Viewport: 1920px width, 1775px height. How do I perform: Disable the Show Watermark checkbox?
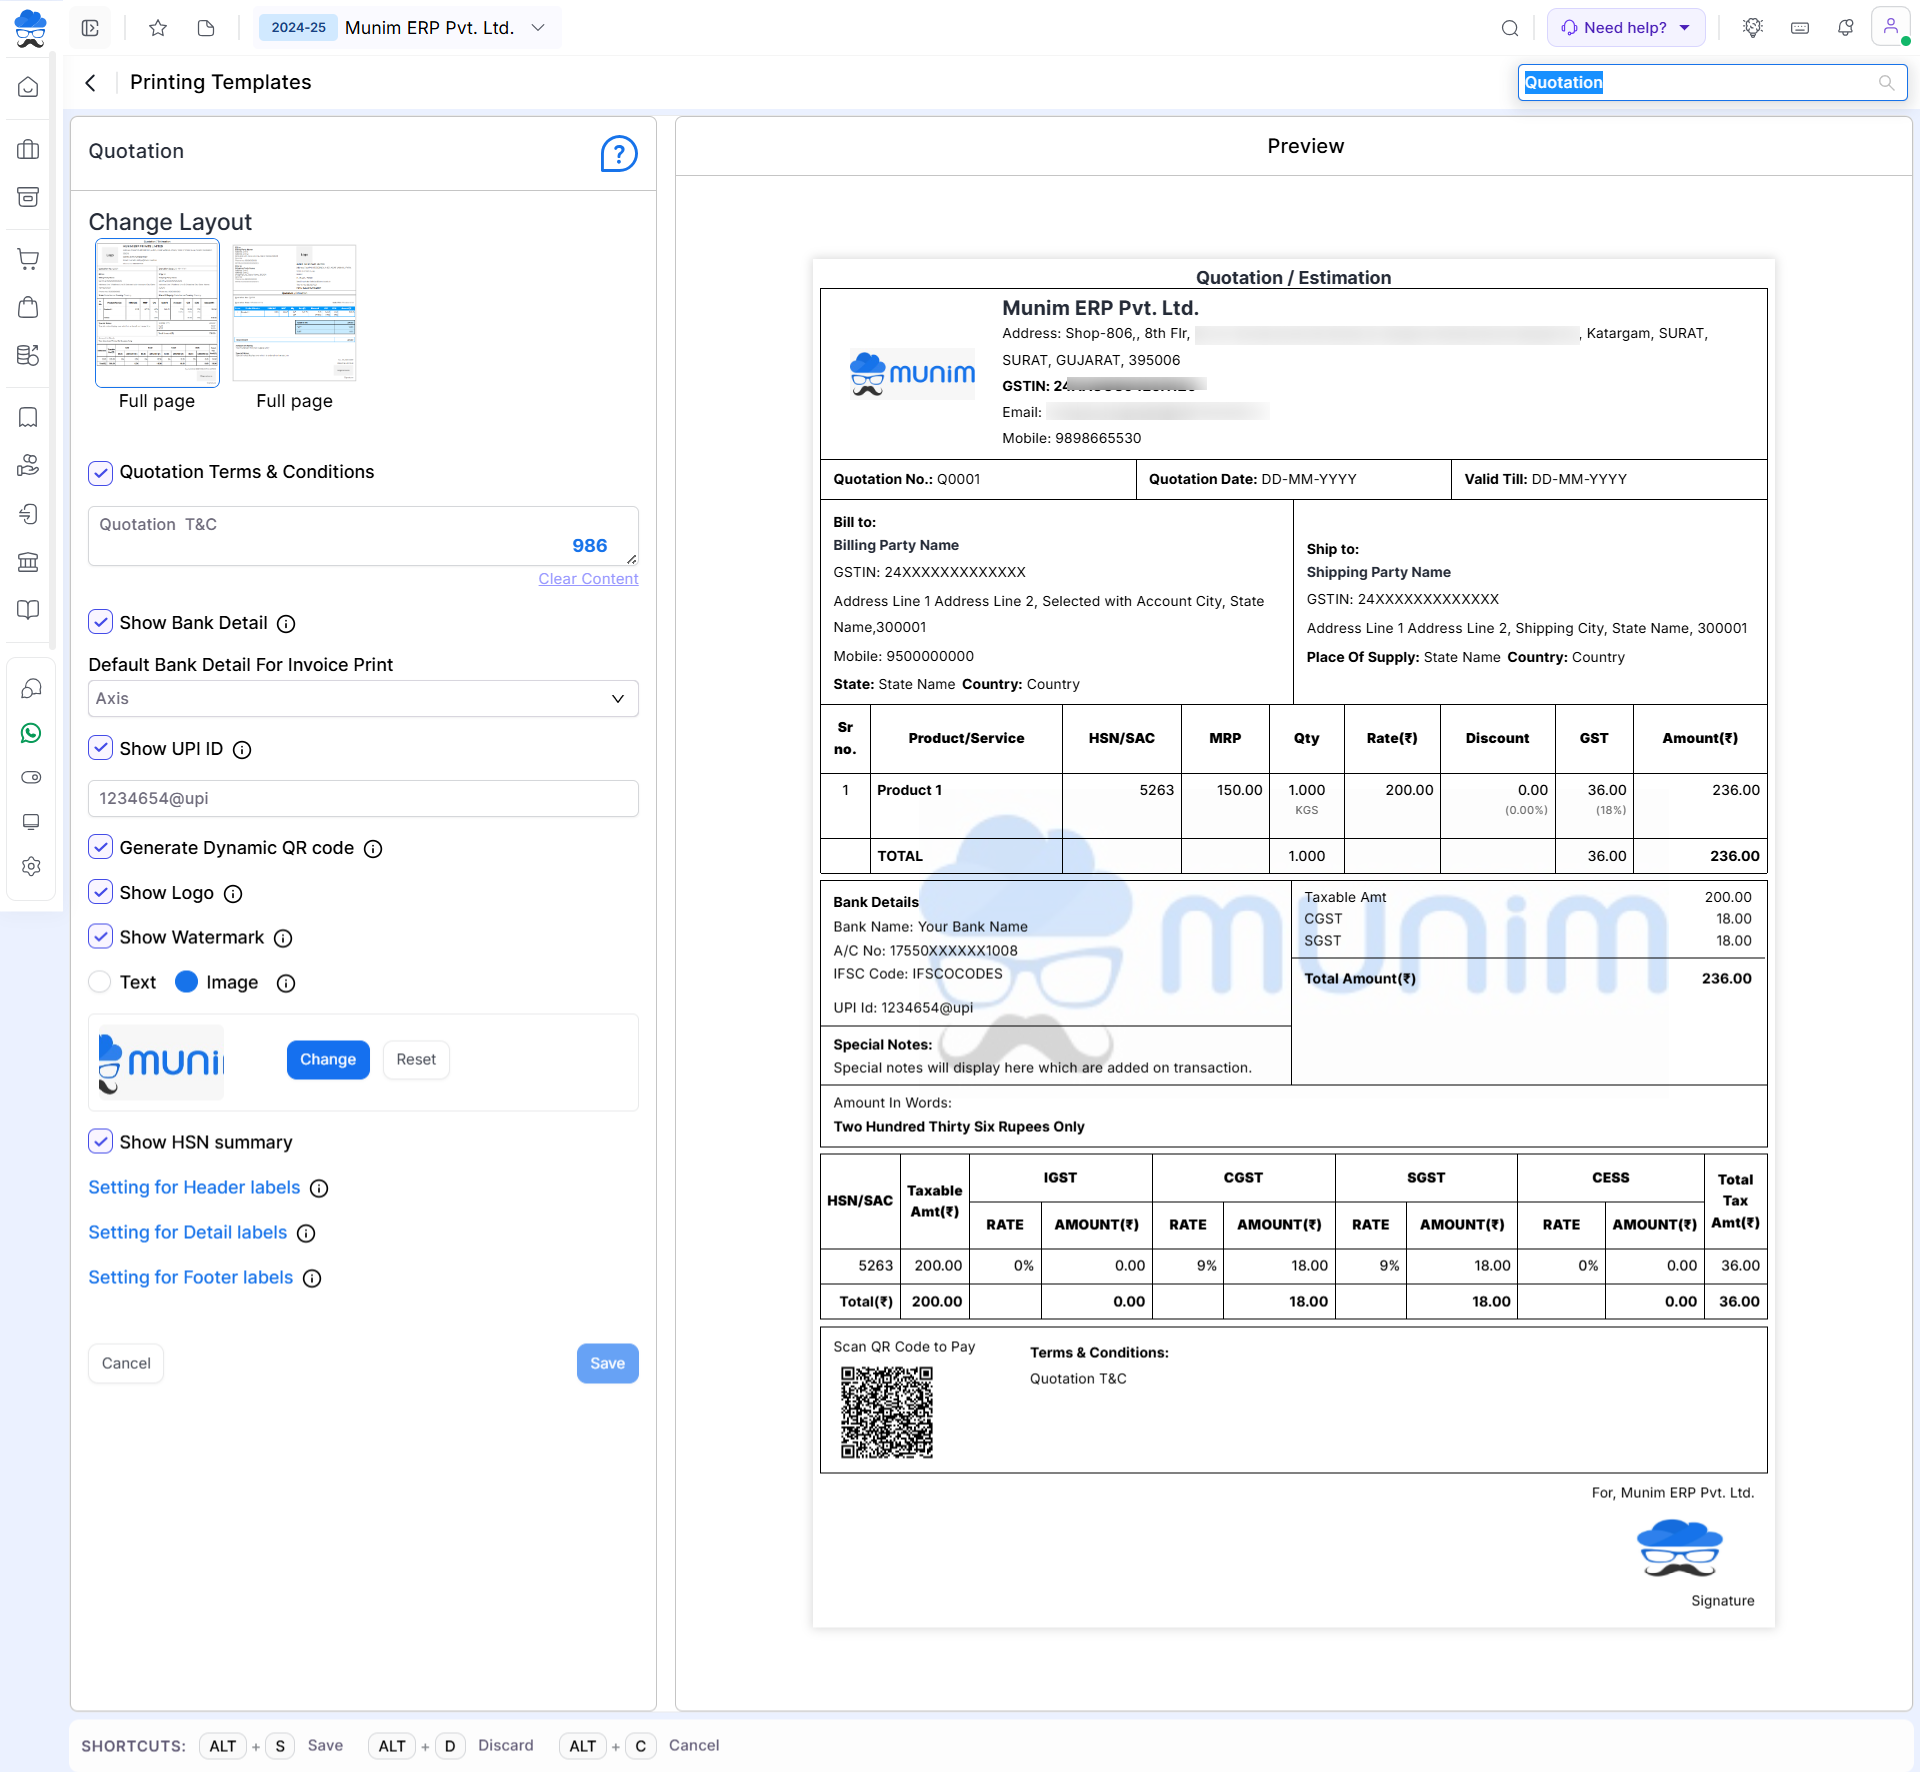pyautogui.click(x=100, y=937)
